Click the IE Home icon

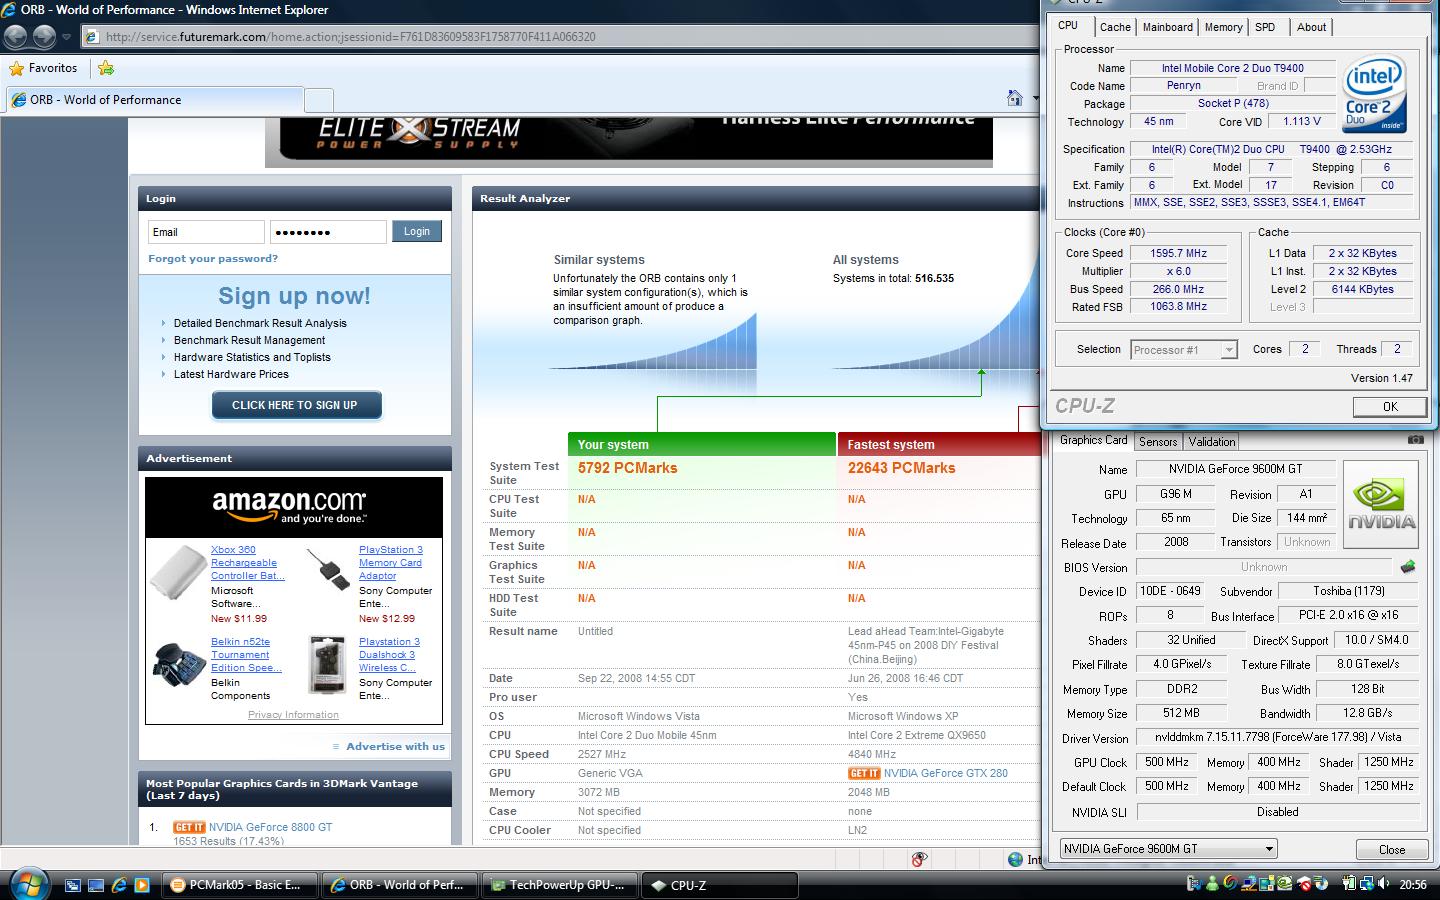coord(1015,98)
